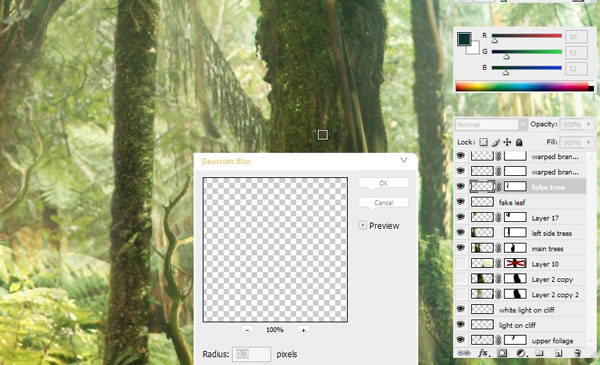The image size is (600, 365).
Task: Click the lock position move icon
Action: coord(507,142)
